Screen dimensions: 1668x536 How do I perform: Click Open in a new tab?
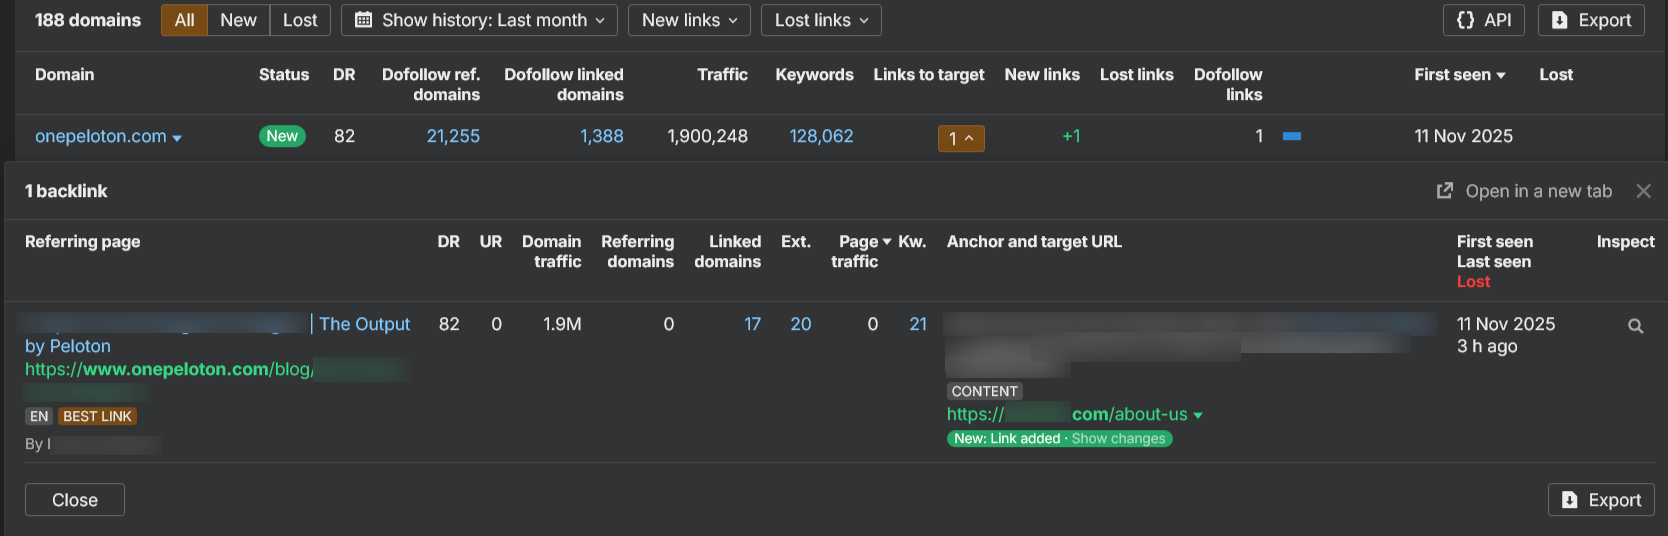[x=1538, y=191]
